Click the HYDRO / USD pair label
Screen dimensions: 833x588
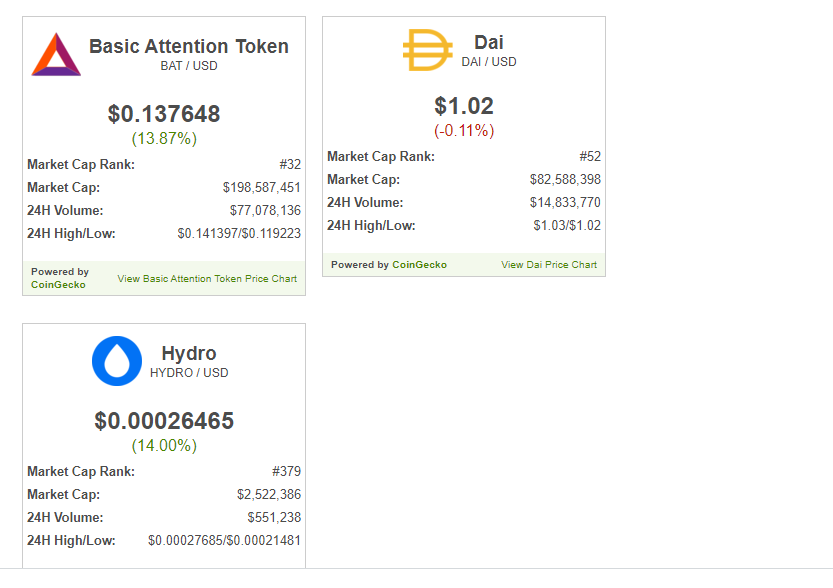click(x=189, y=373)
